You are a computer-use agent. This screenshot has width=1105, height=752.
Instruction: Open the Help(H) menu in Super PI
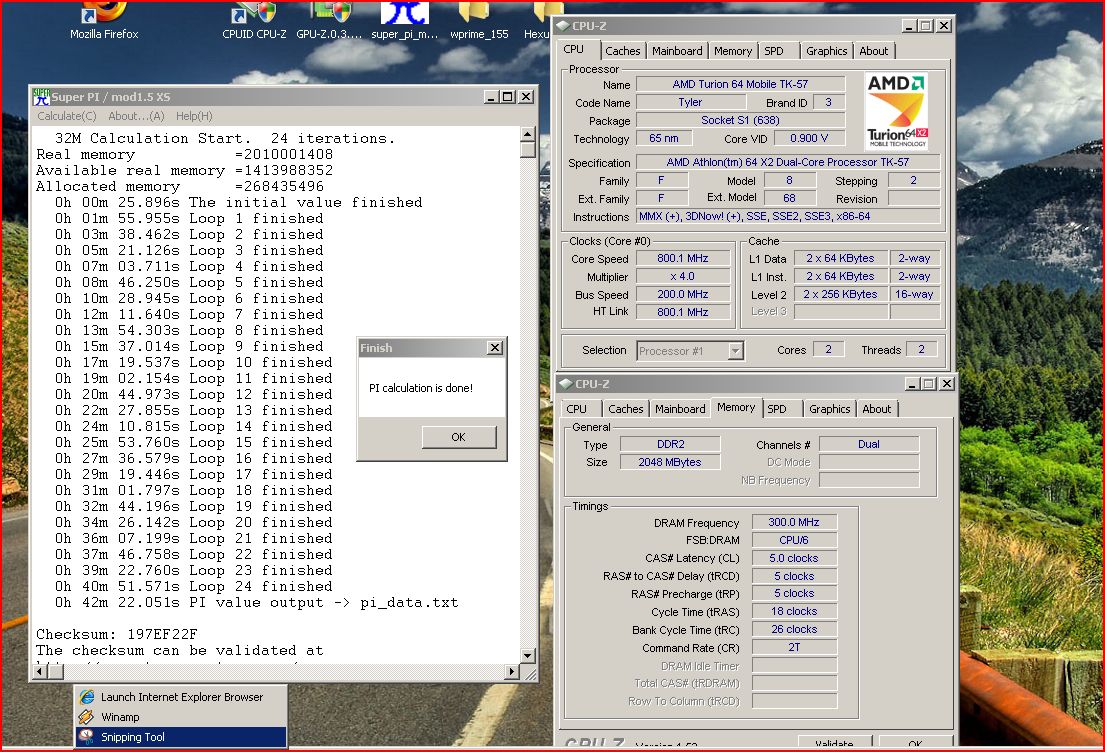point(194,116)
